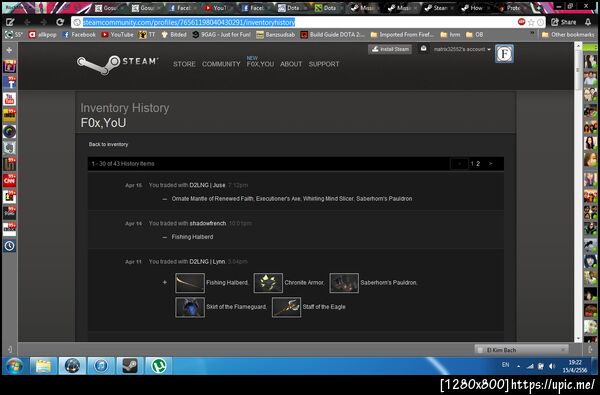Open the red adblock extension icon
Screen dimensions: 600x395
pyautogui.click(x=522, y=22)
